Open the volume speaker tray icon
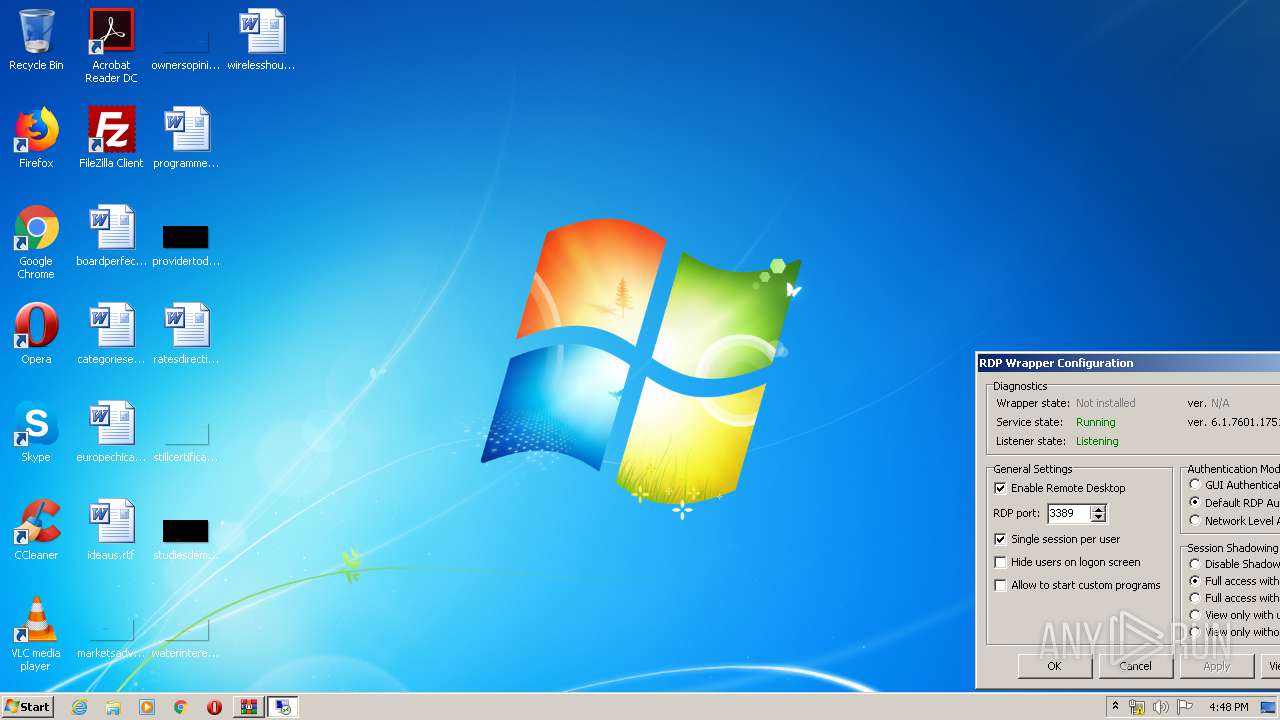 tap(1161, 707)
